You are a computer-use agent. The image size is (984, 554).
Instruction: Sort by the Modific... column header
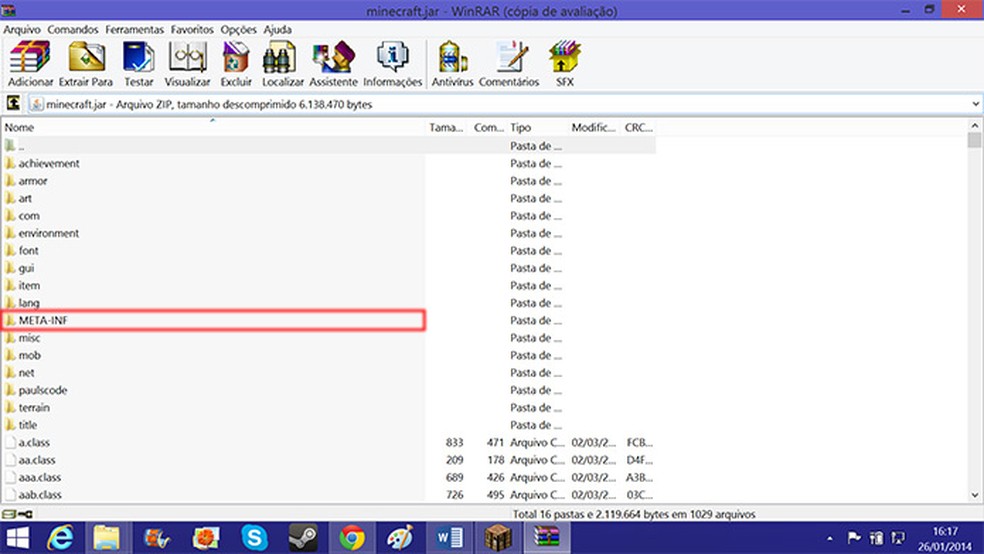(x=594, y=127)
